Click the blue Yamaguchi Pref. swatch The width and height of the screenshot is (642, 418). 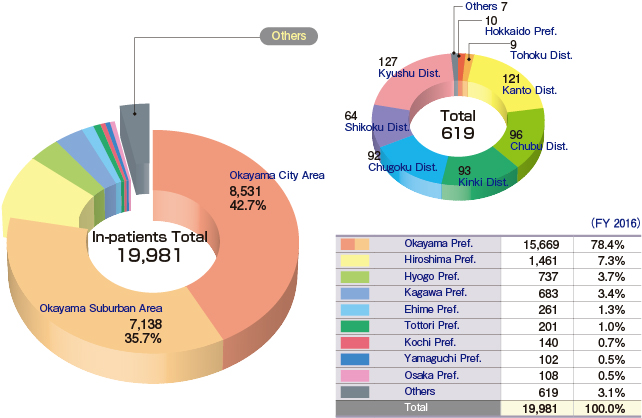355,359
